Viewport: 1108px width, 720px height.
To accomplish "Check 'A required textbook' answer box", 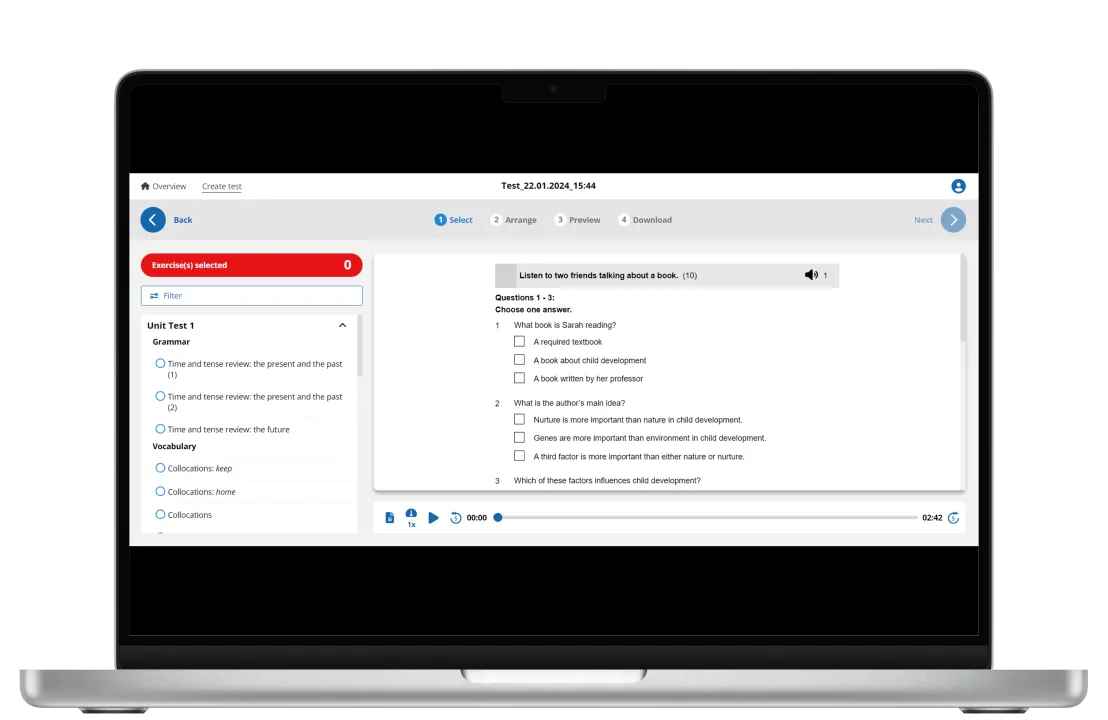I will click(519, 342).
